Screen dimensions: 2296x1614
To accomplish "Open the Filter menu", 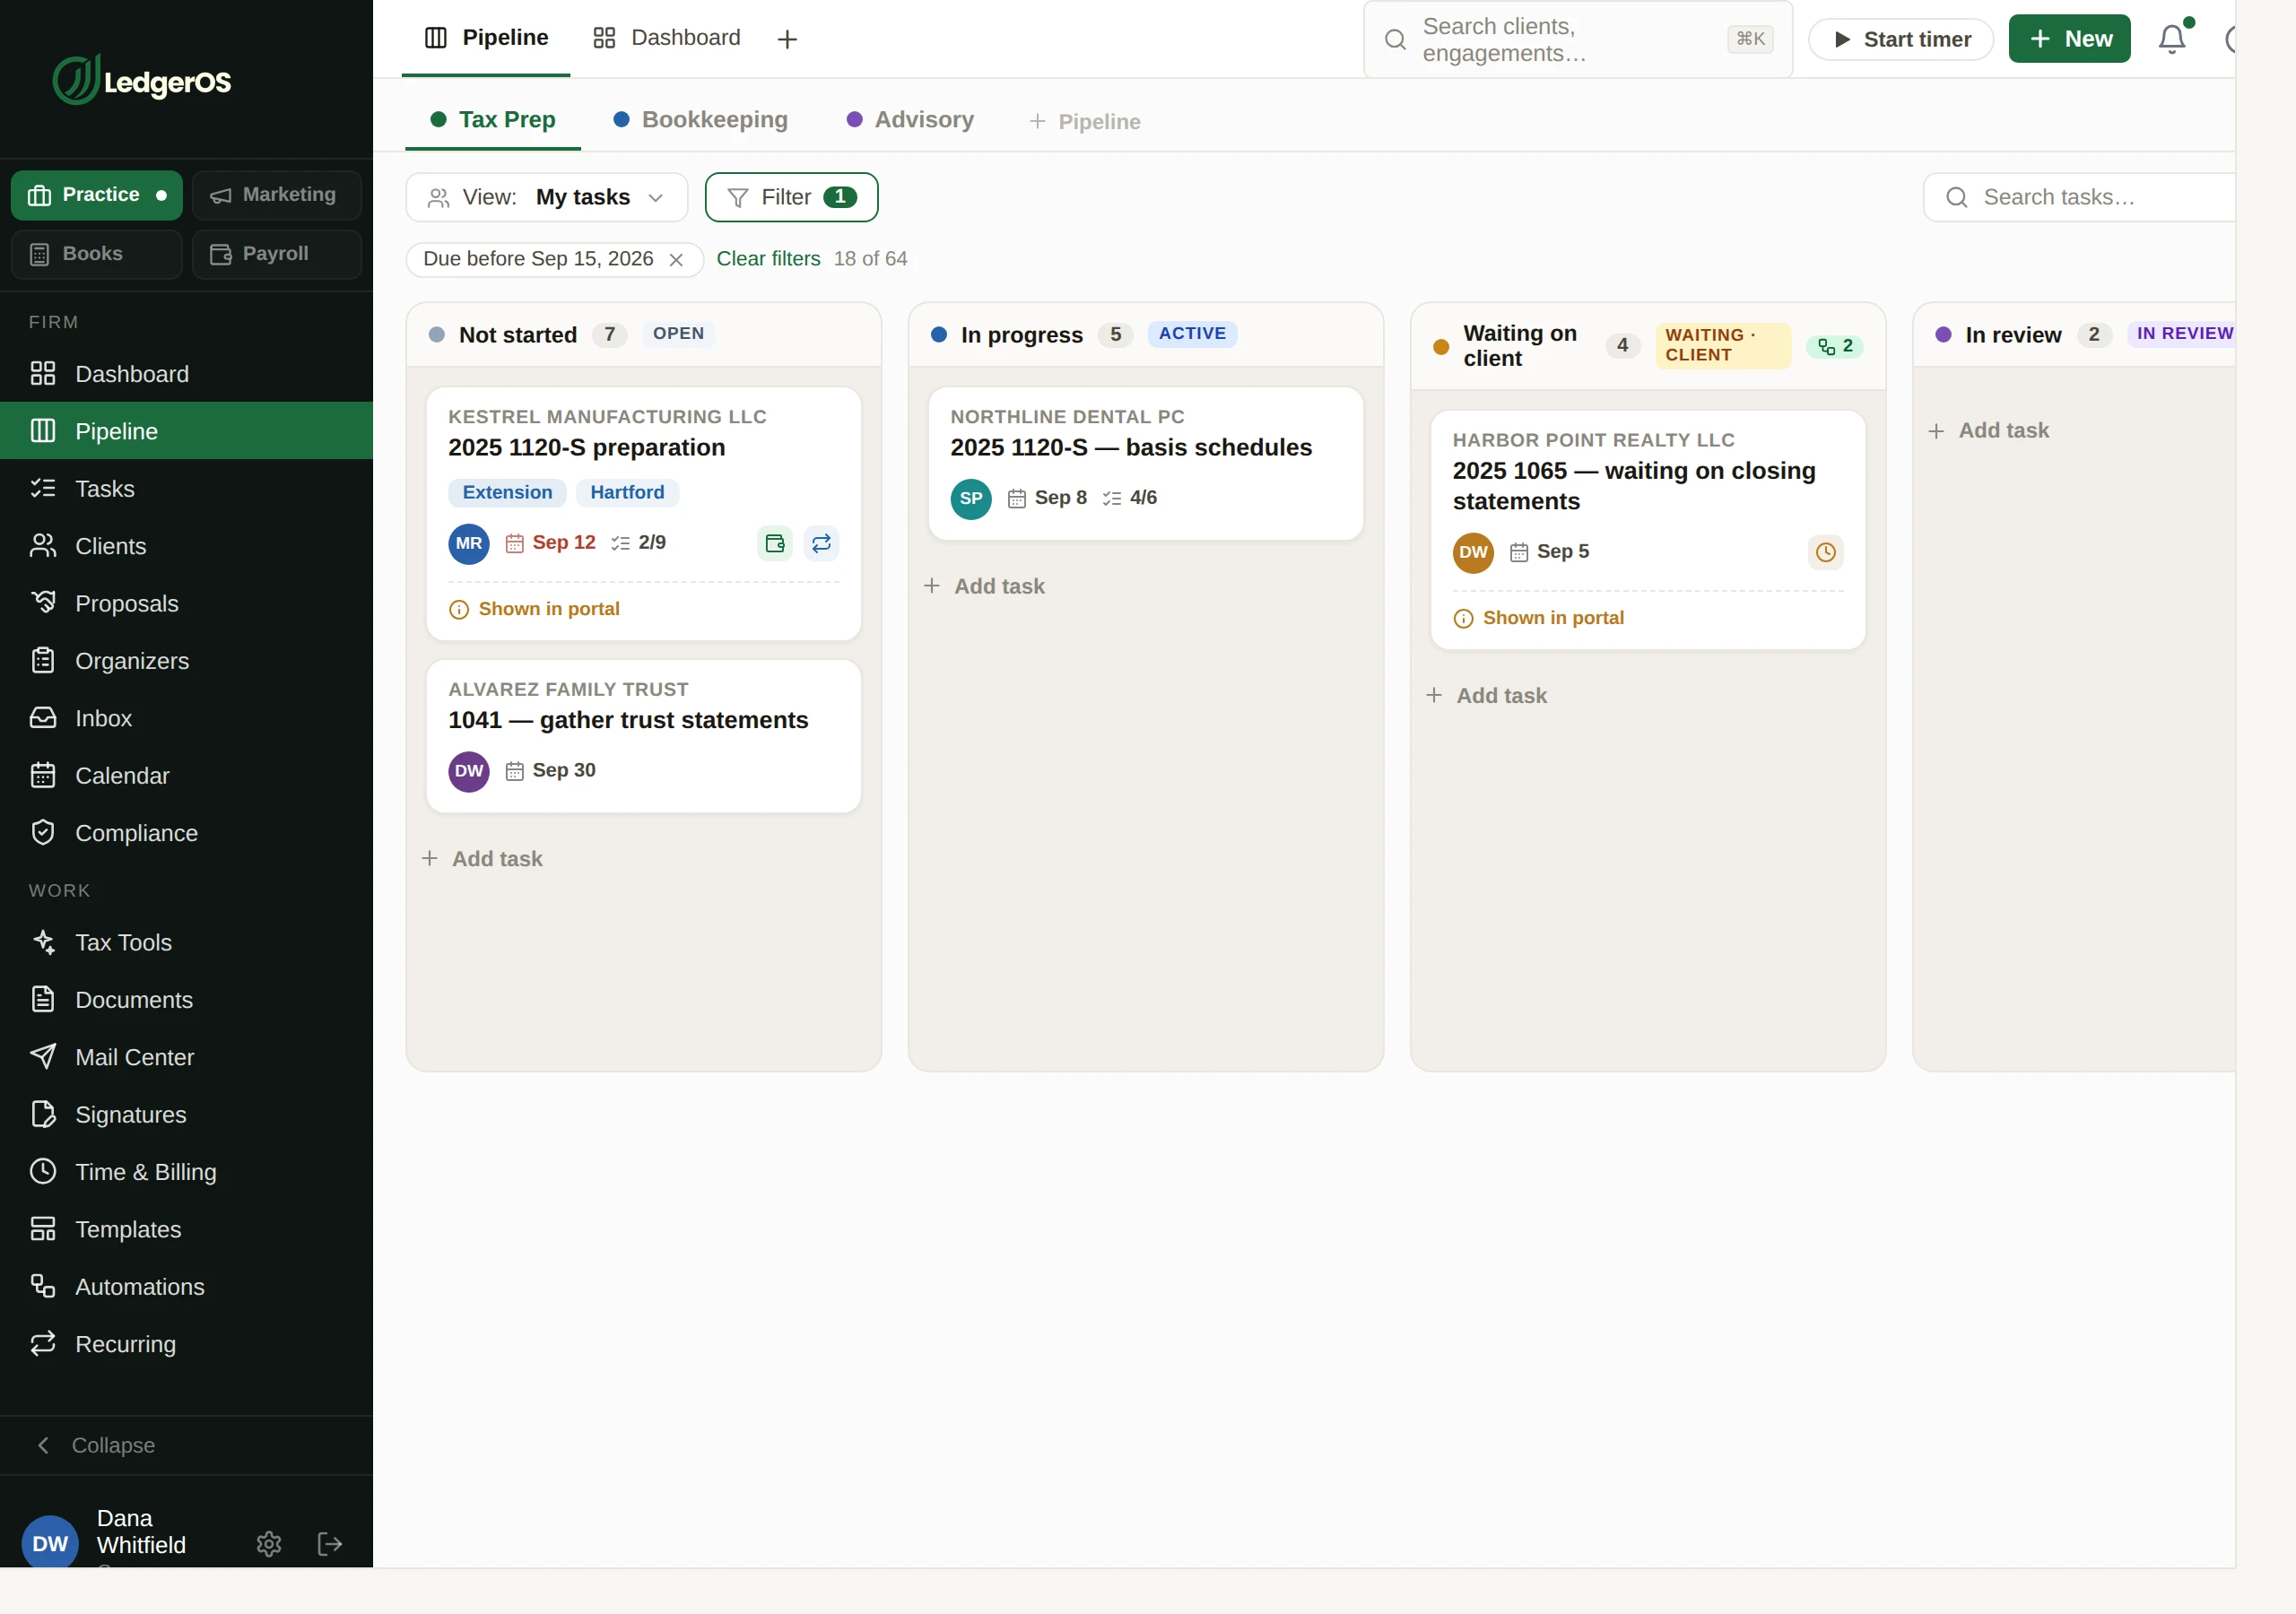I will 791,197.
